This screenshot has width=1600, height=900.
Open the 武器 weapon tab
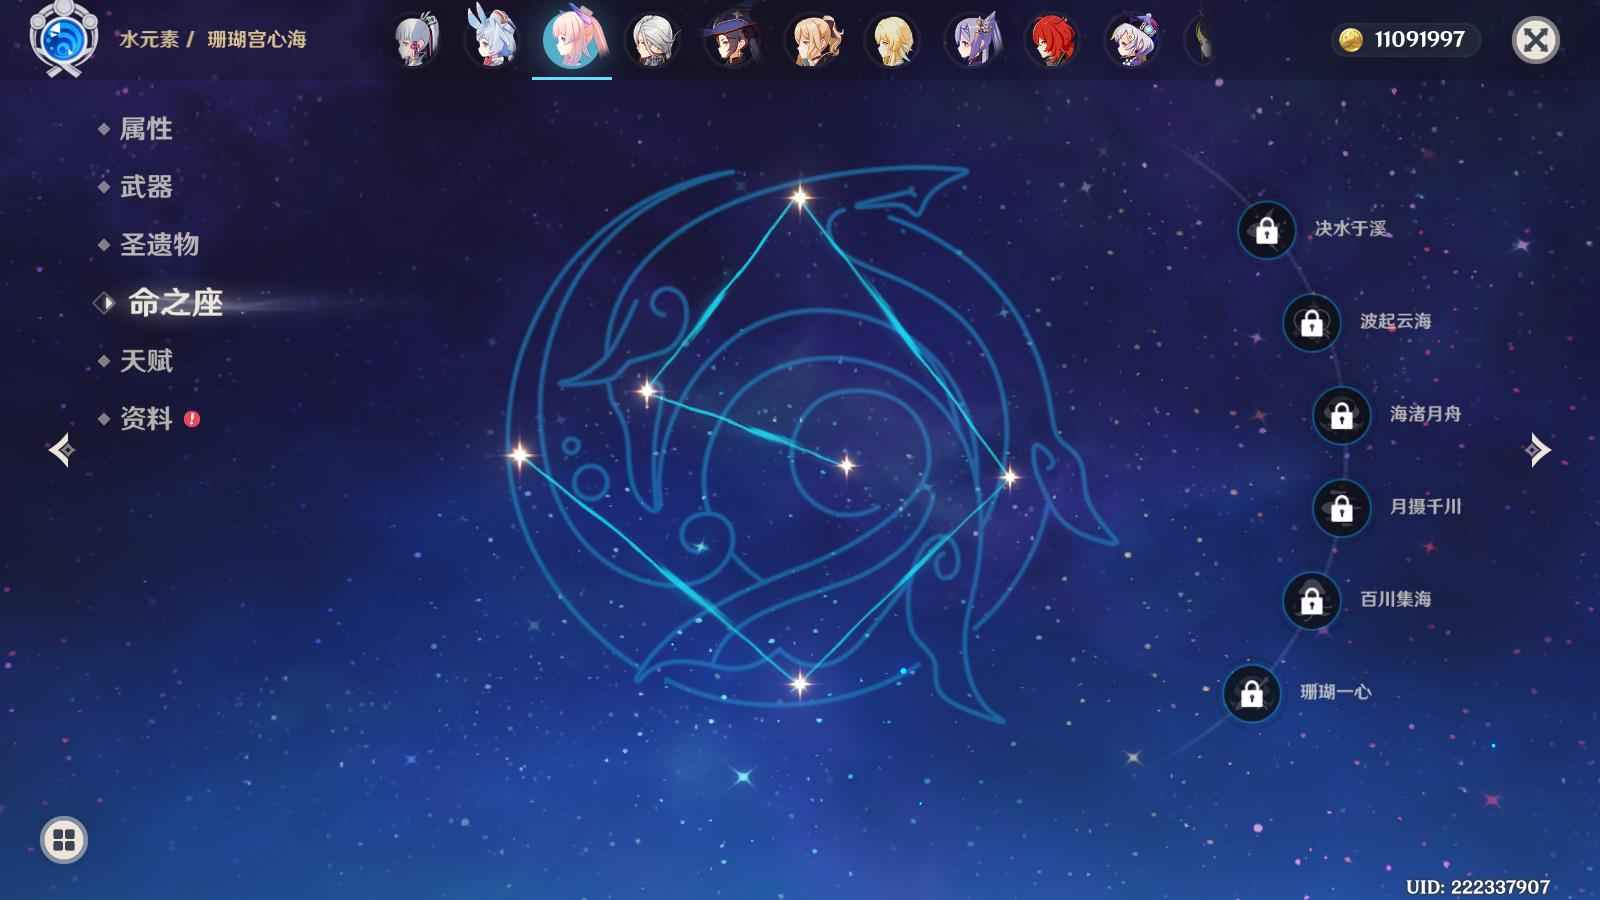[146, 187]
